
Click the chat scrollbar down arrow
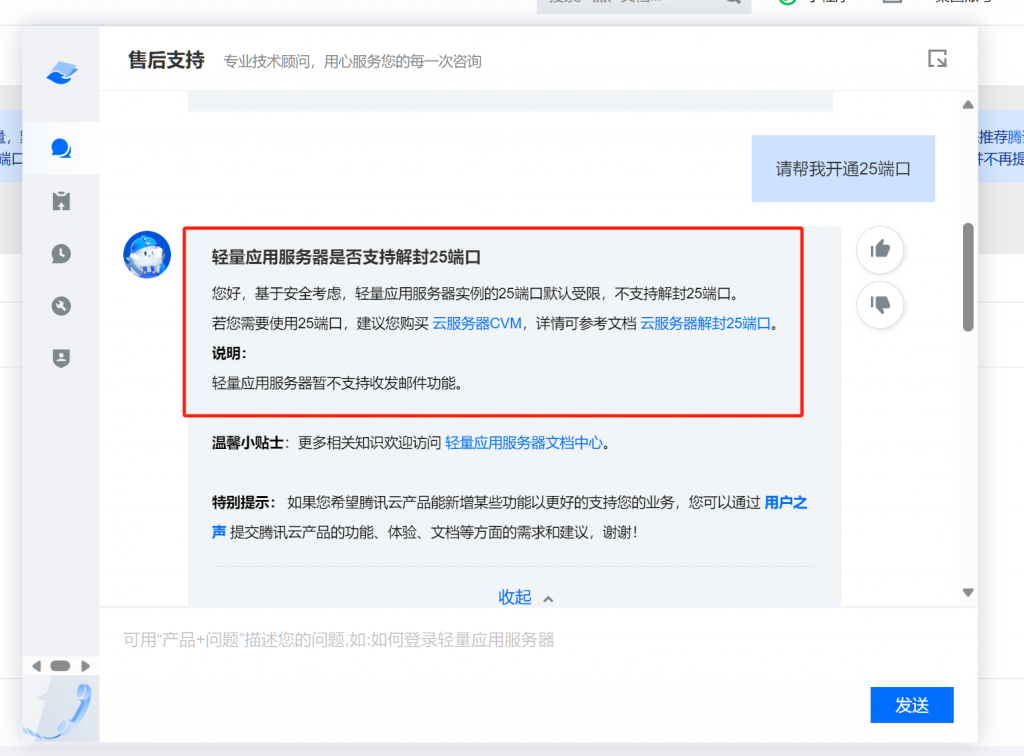tap(968, 593)
